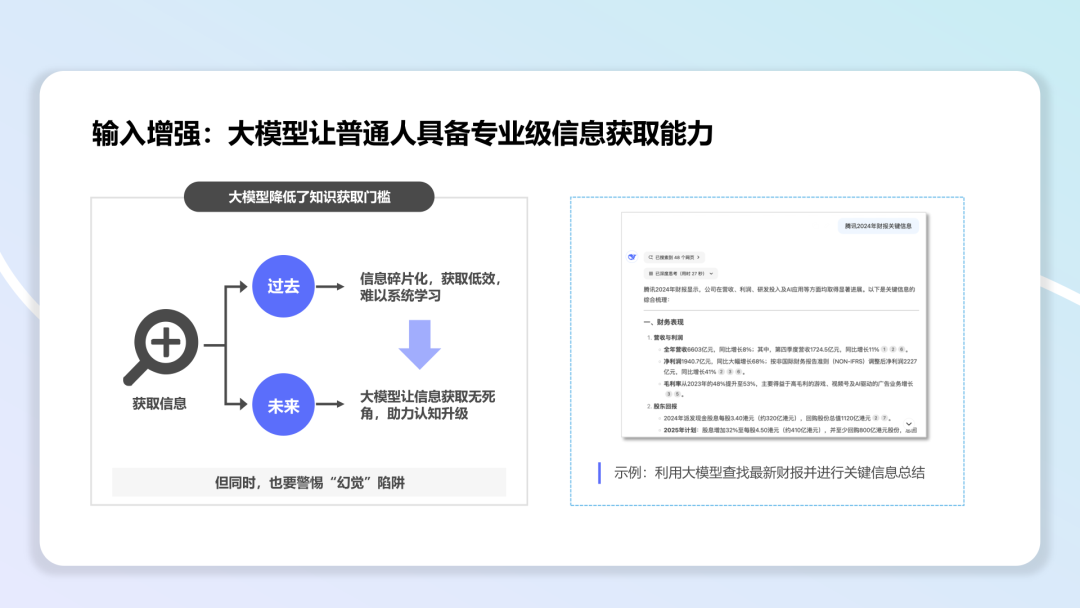Click the '大模型降低了知识获取门槛' dark pill header
1080x608 pixels.
[309, 197]
